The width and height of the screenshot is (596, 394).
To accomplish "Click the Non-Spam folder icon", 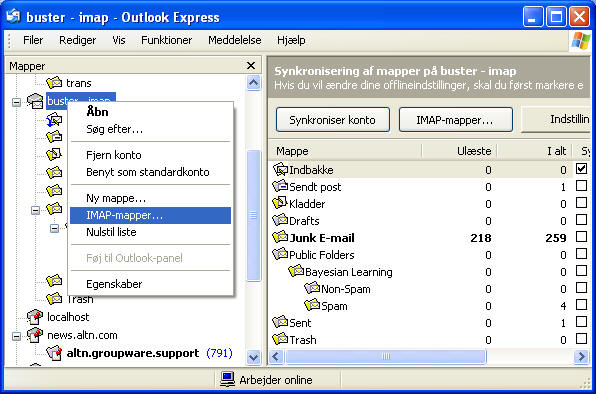I will 312,288.
